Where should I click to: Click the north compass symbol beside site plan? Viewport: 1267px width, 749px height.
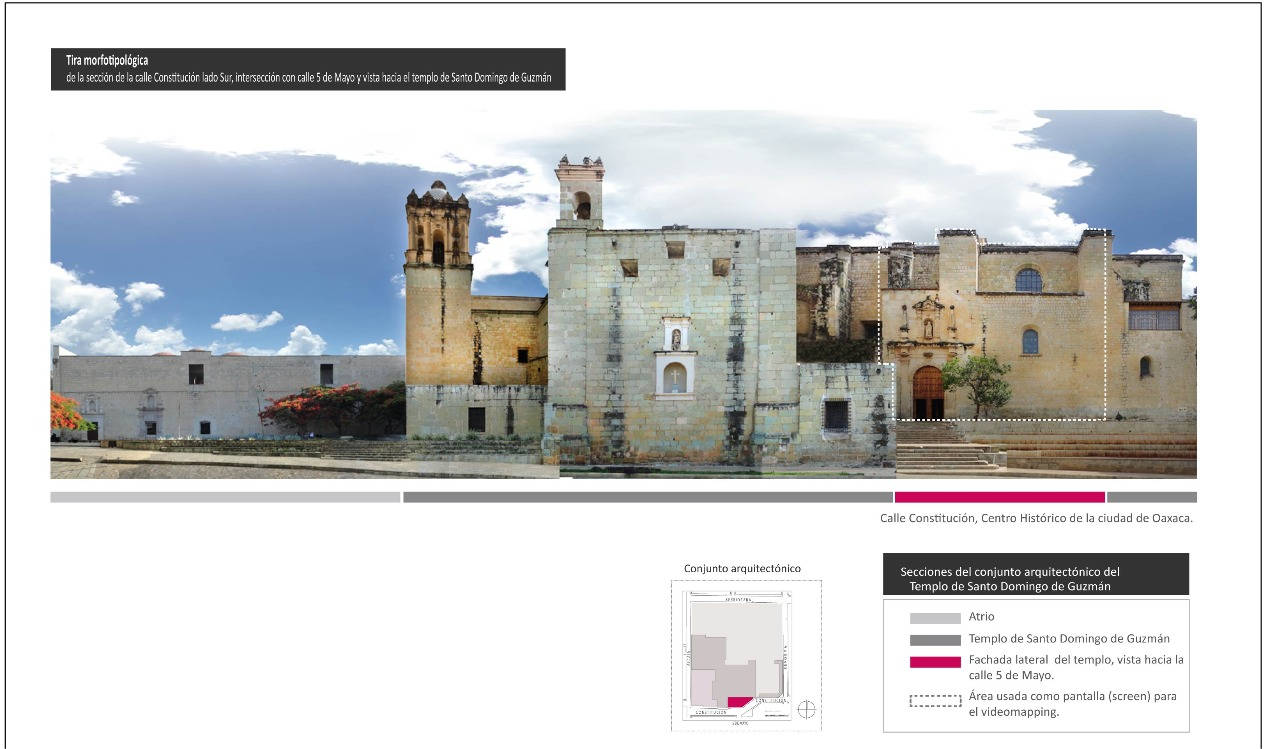pyautogui.click(x=807, y=710)
